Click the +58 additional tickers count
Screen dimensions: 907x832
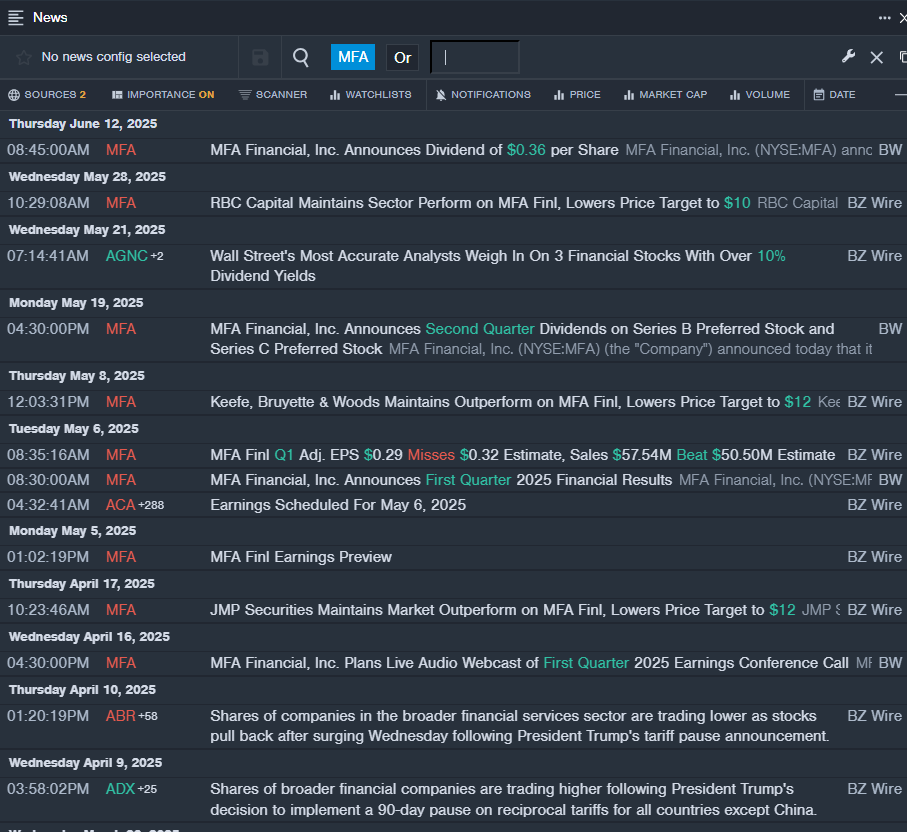(x=148, y=717)
